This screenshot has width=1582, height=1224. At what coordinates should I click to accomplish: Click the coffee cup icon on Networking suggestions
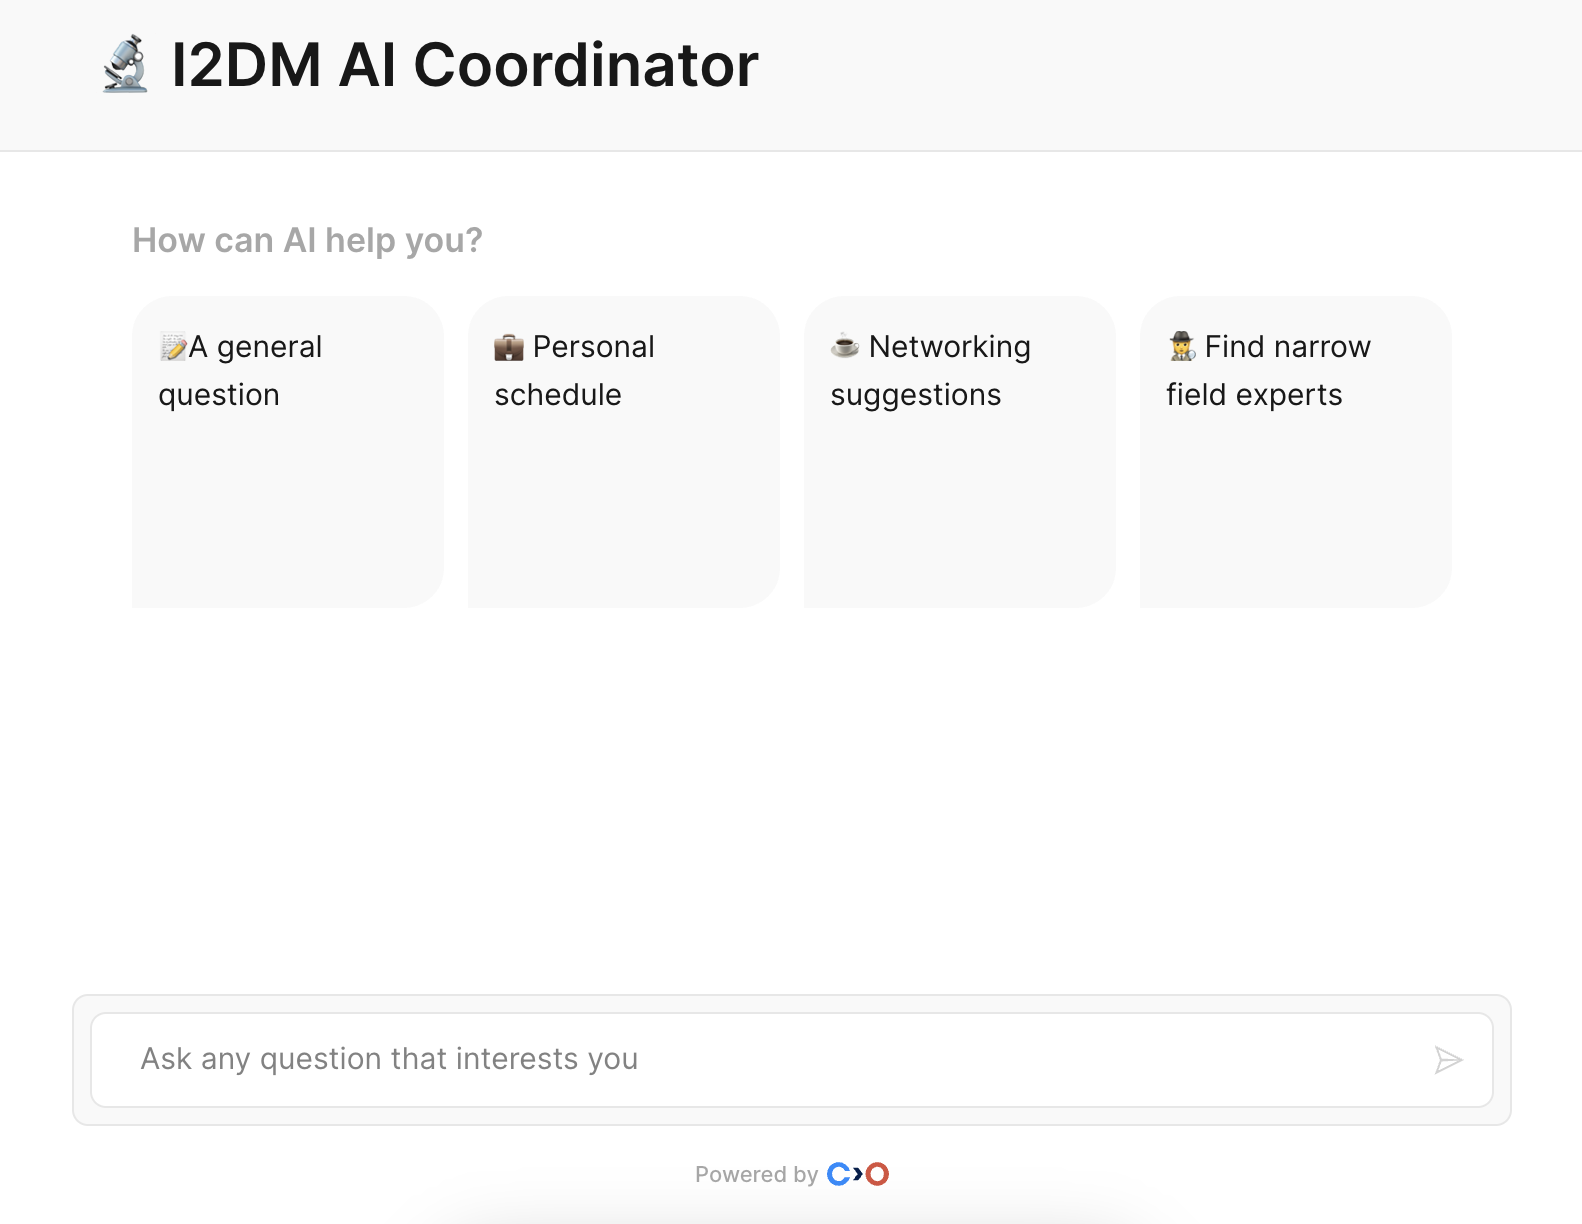[x=845, y=346]
